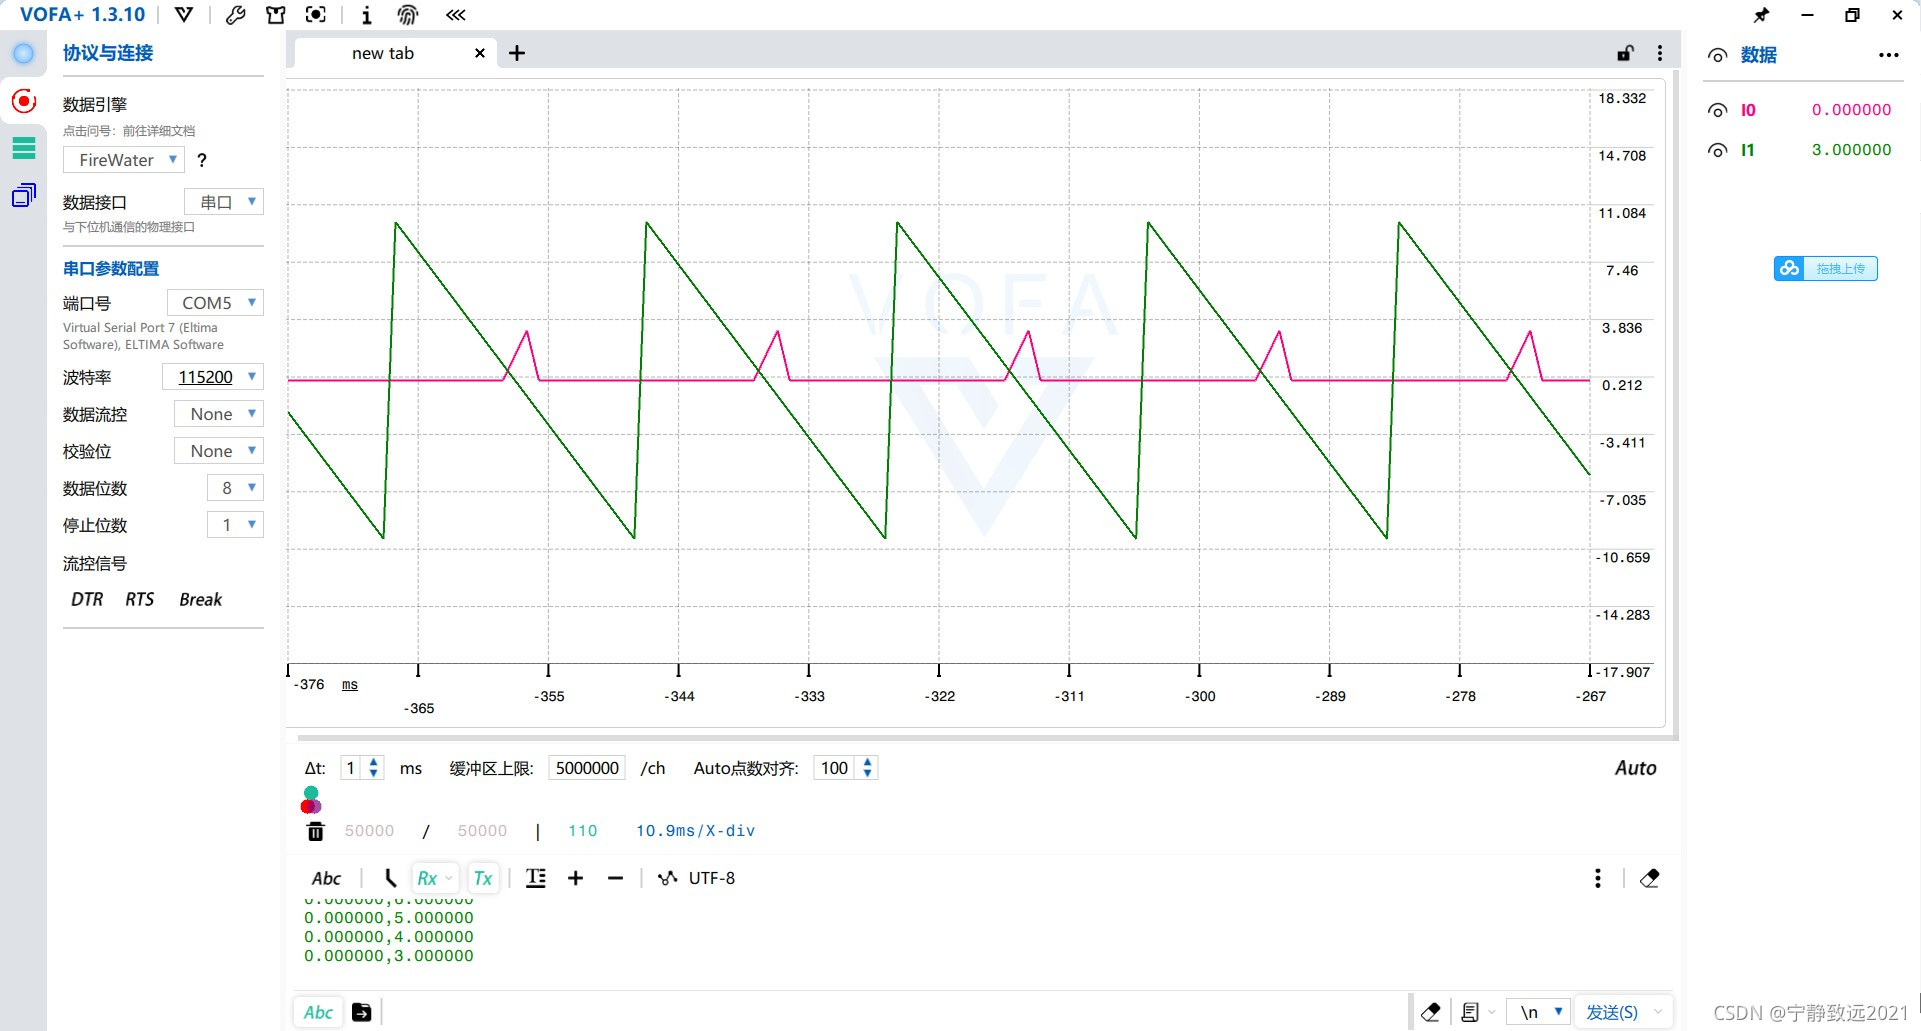This screenshot has height=1031, width=1921.
Task: Click the blue connection status circle
Action: [23, 54]
